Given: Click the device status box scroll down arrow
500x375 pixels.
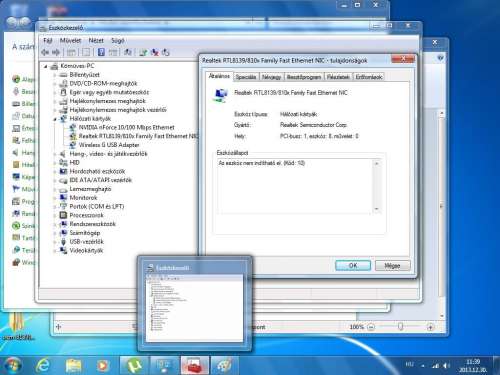Looking at the screenshot, I should pos(377,209).
